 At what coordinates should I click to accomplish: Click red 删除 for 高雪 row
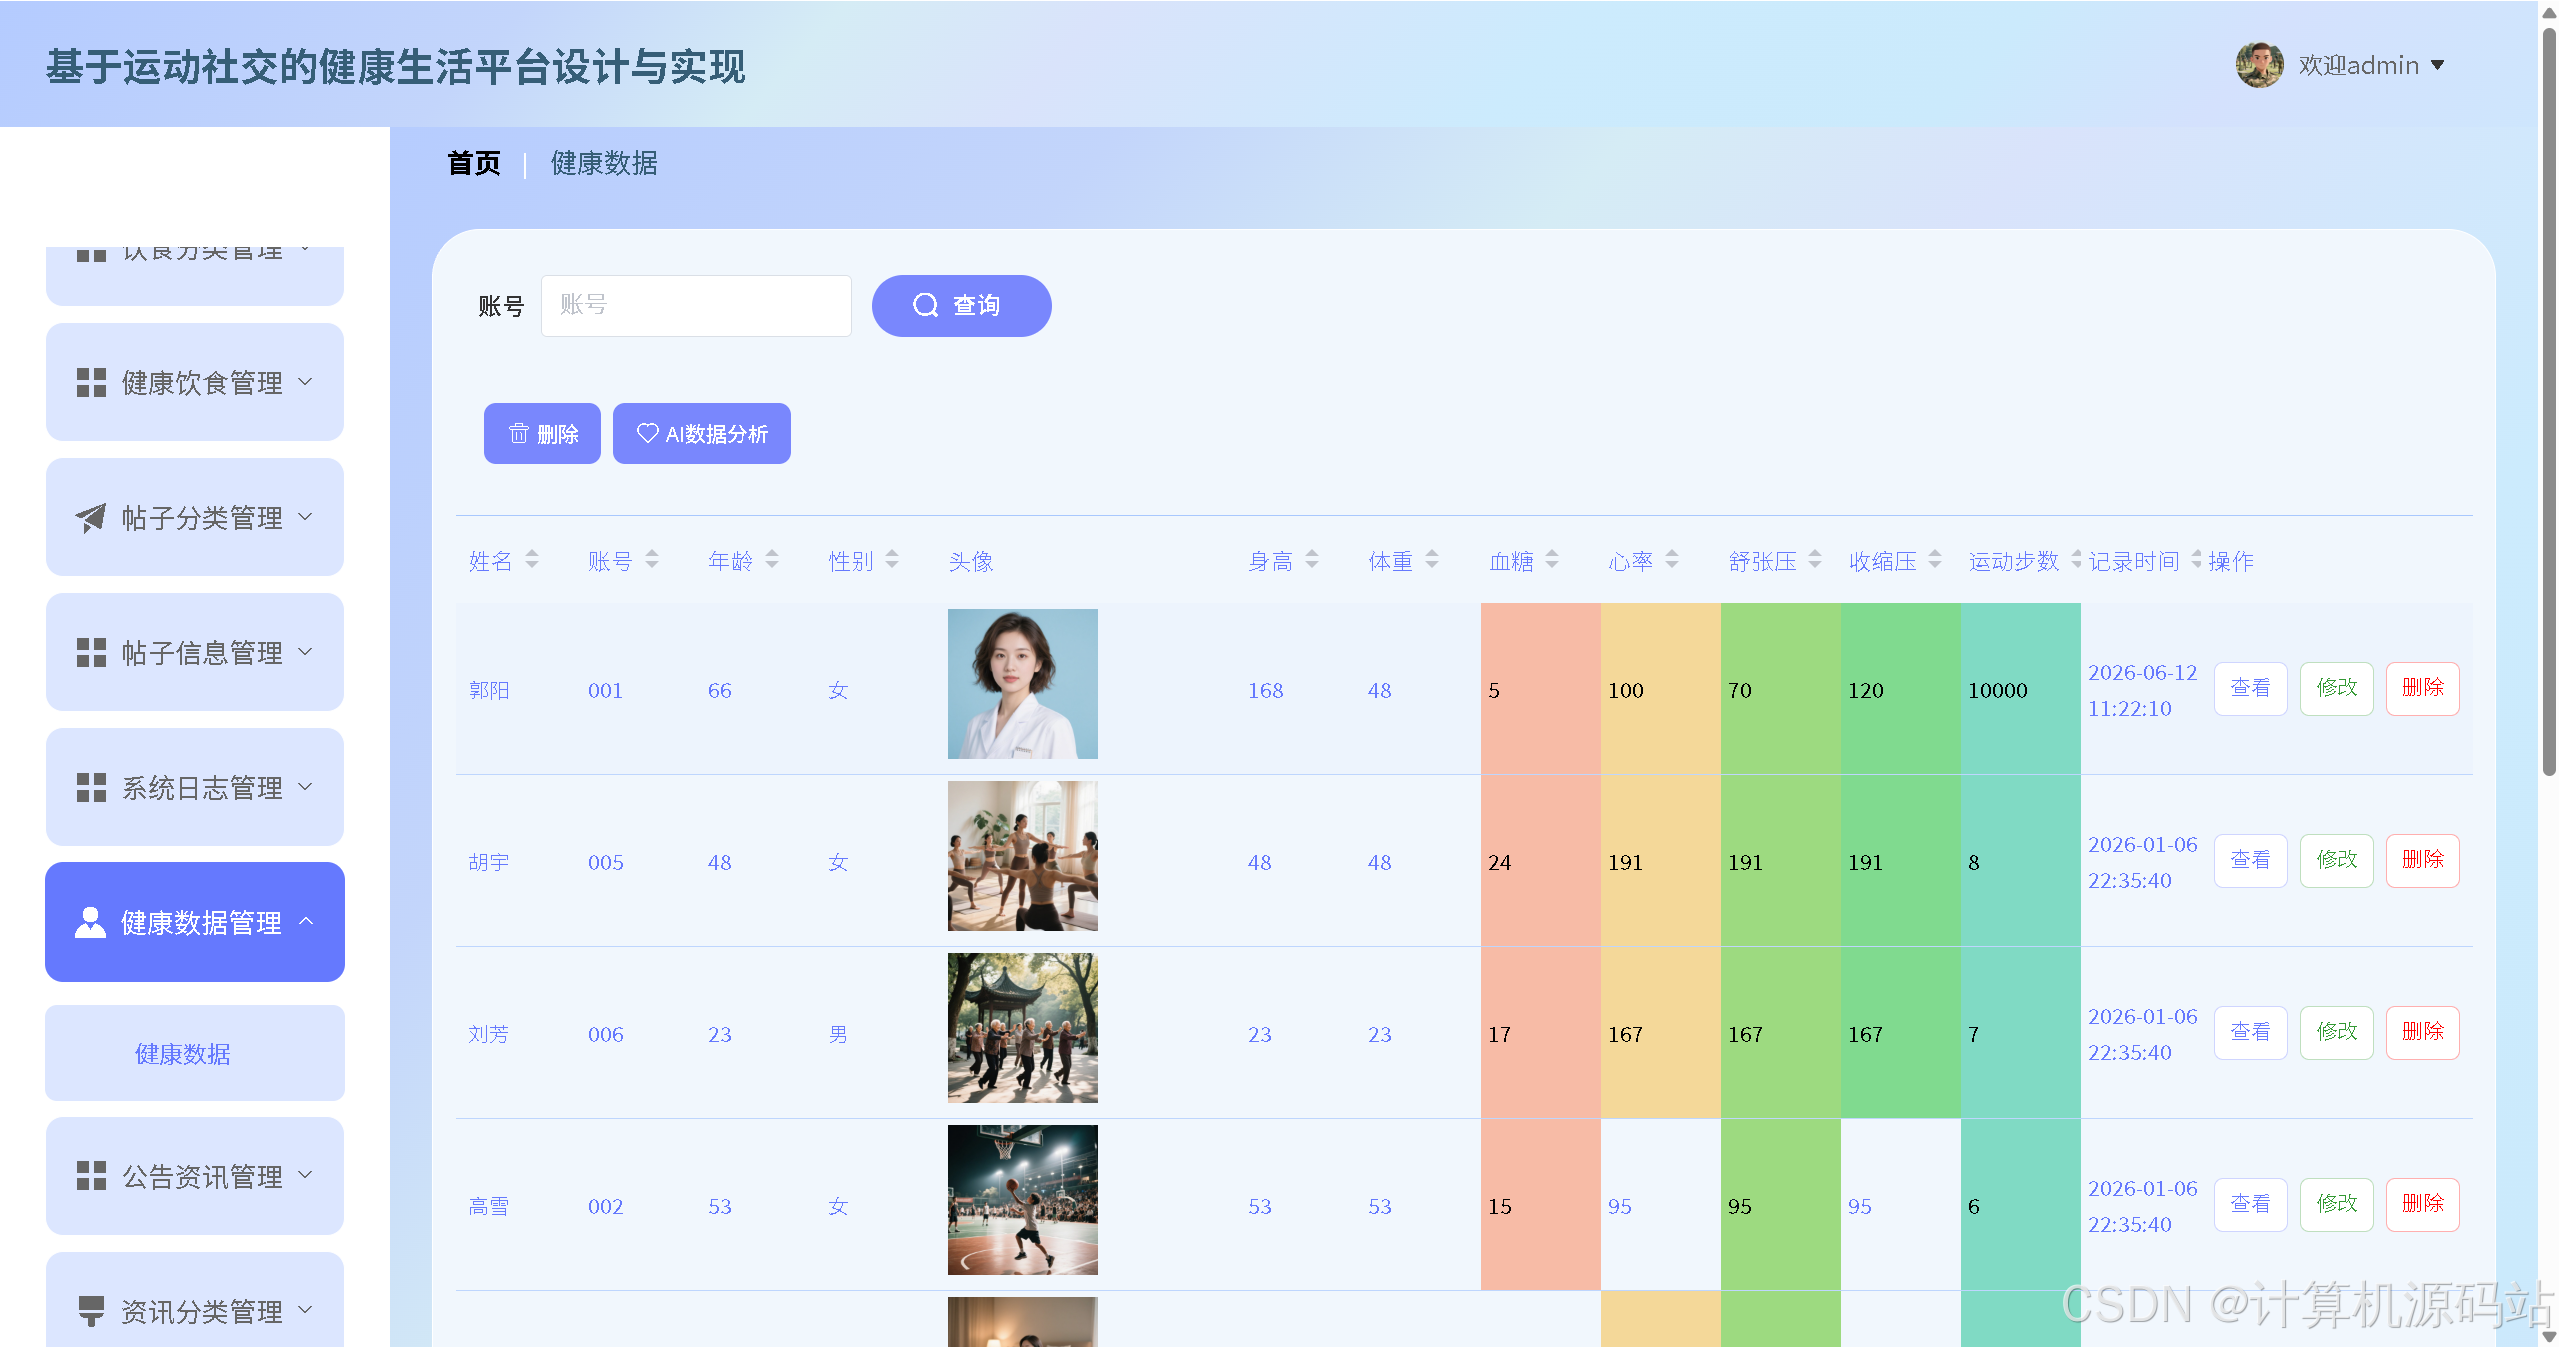coord(2422,1204)
